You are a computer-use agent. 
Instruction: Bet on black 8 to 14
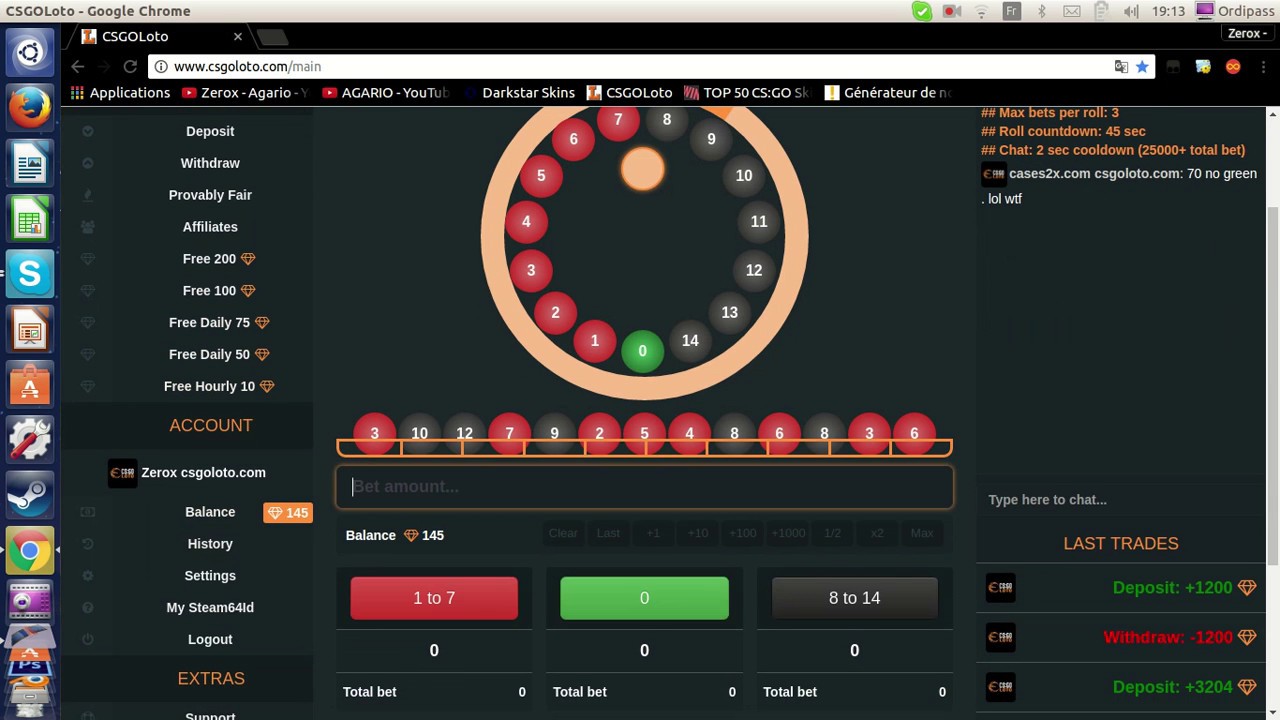pyautogui.click(x=854, y=598)
